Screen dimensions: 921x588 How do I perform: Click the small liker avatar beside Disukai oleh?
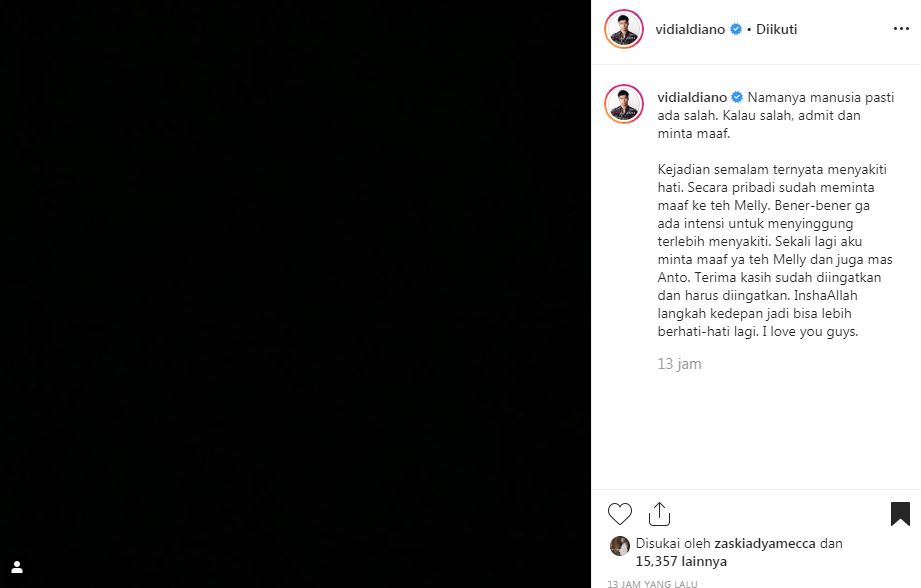(620, 545)
